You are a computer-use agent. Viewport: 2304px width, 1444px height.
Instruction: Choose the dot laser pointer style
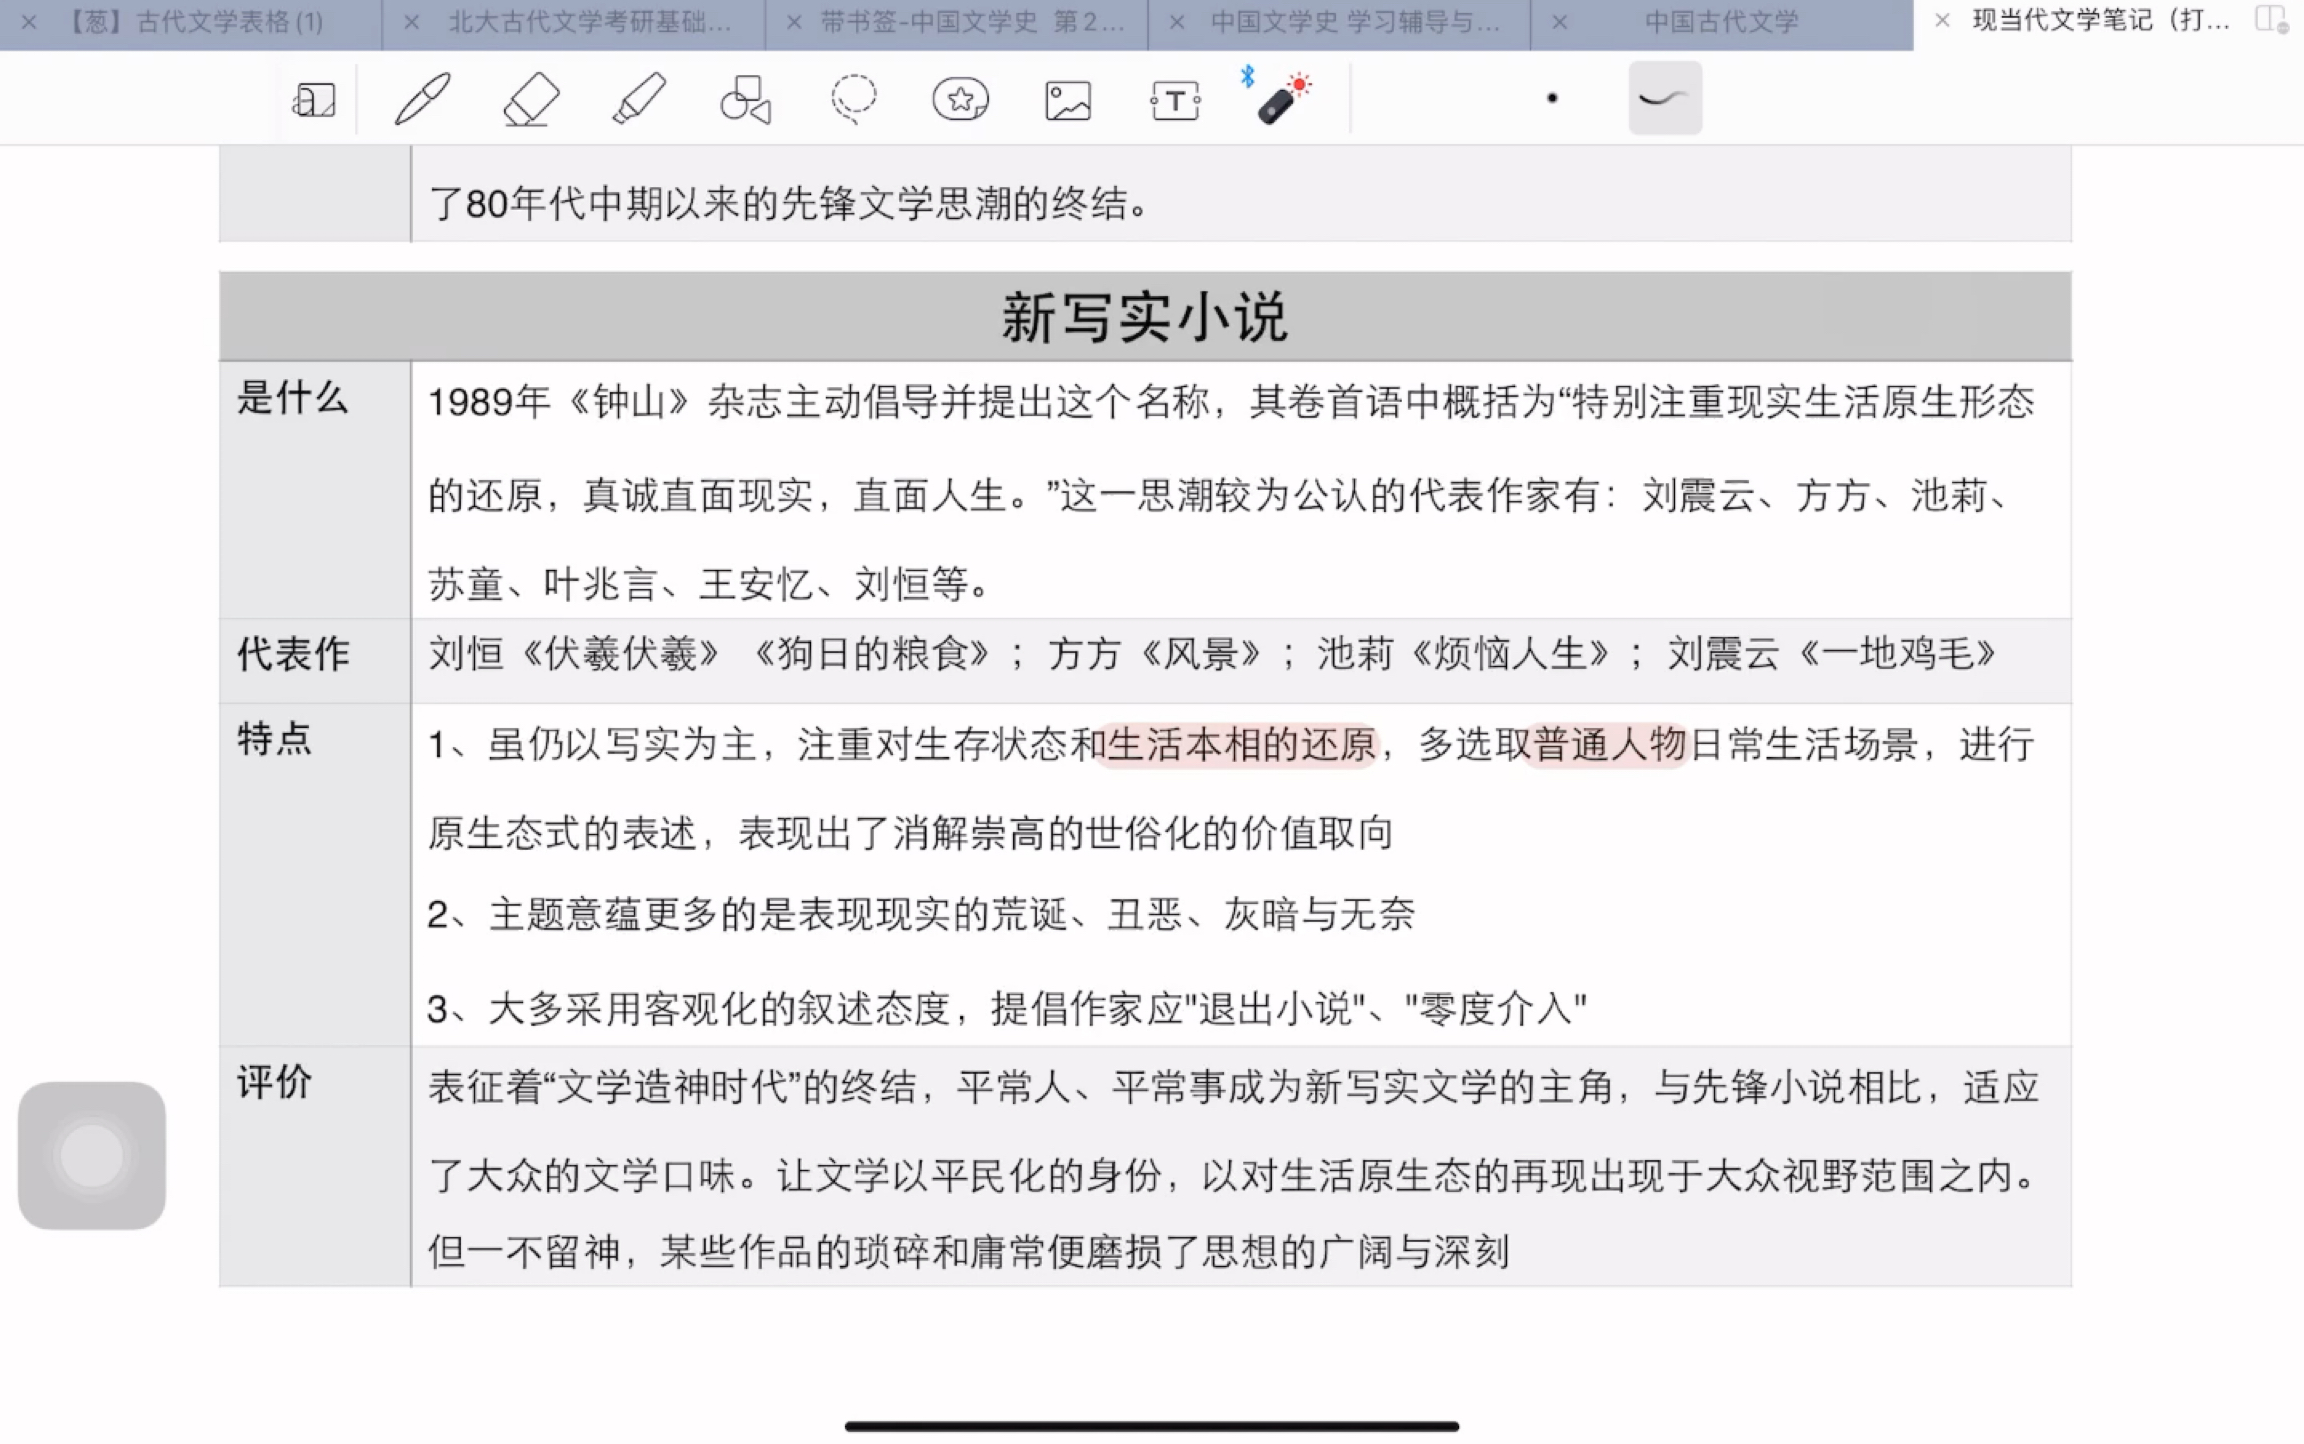(1552, 98)
